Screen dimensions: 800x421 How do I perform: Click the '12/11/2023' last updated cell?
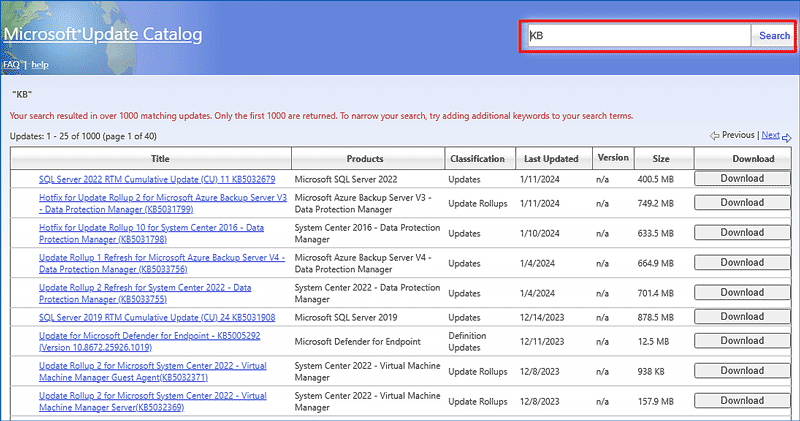[542, 342]
